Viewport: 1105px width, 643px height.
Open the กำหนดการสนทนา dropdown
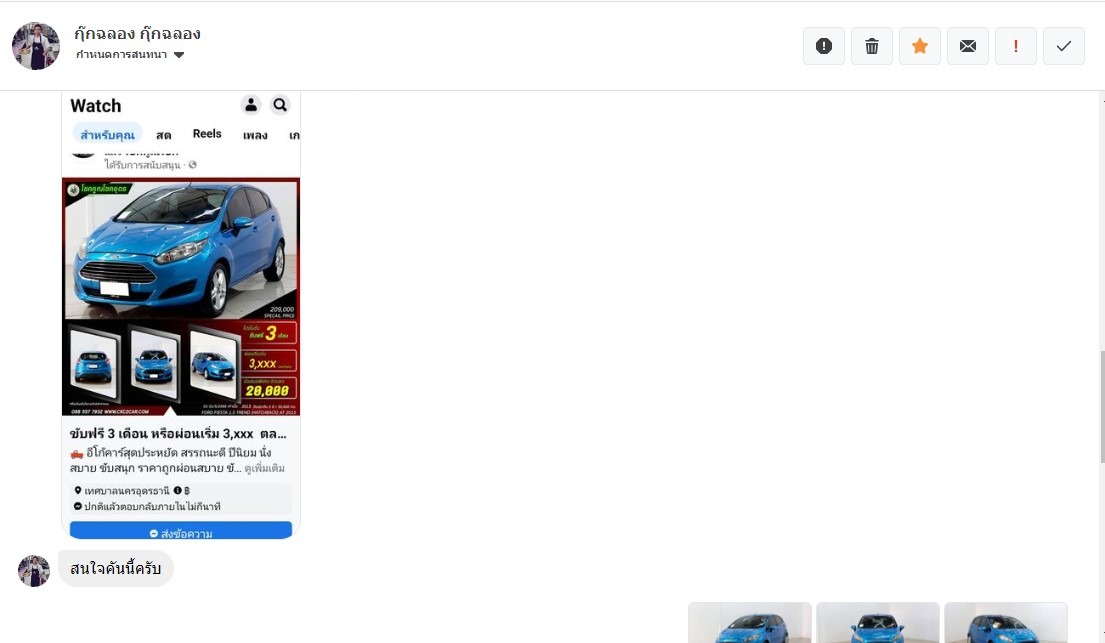tap(130, 55)
